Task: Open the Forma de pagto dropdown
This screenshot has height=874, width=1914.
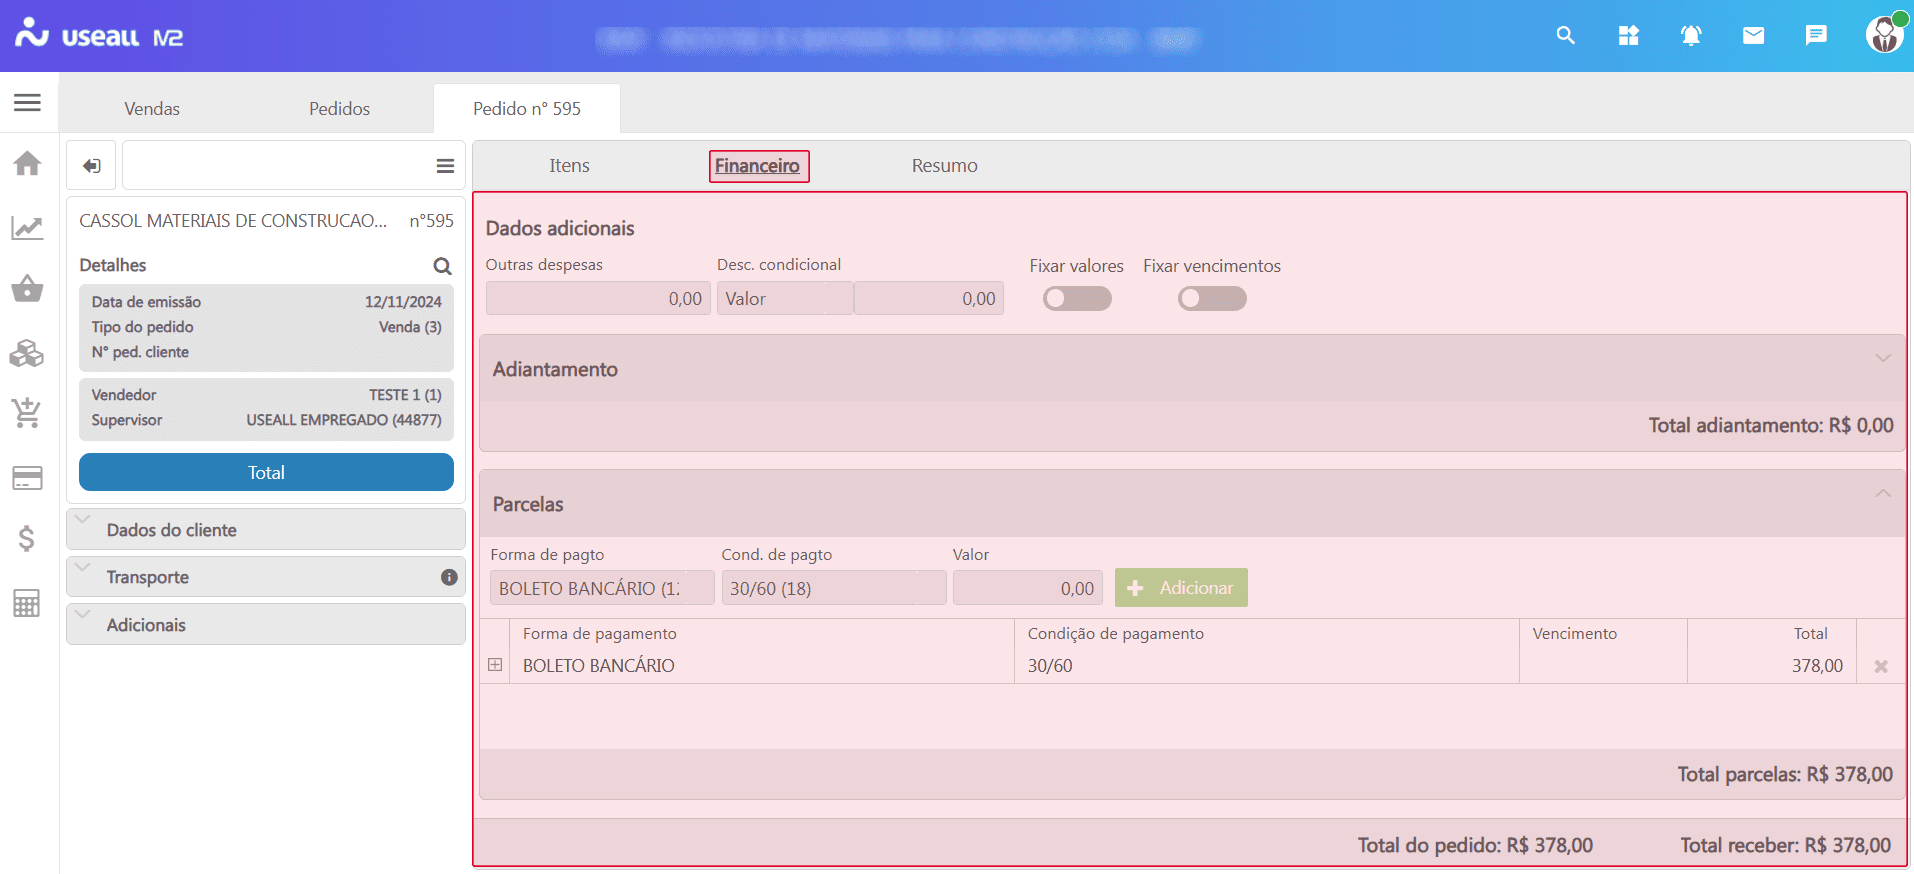Action: coord(601,588)
